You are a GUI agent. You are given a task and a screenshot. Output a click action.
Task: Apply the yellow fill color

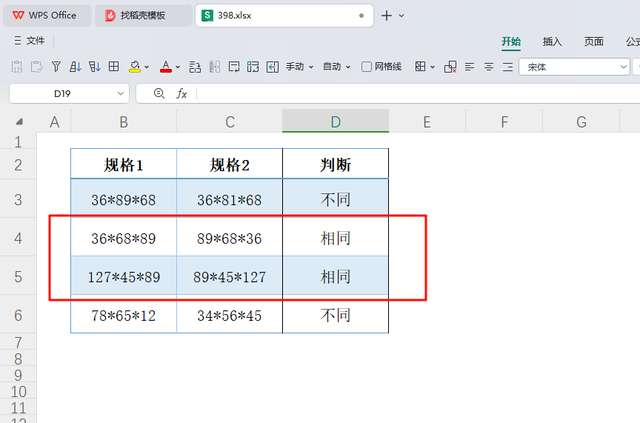(135, 67)
